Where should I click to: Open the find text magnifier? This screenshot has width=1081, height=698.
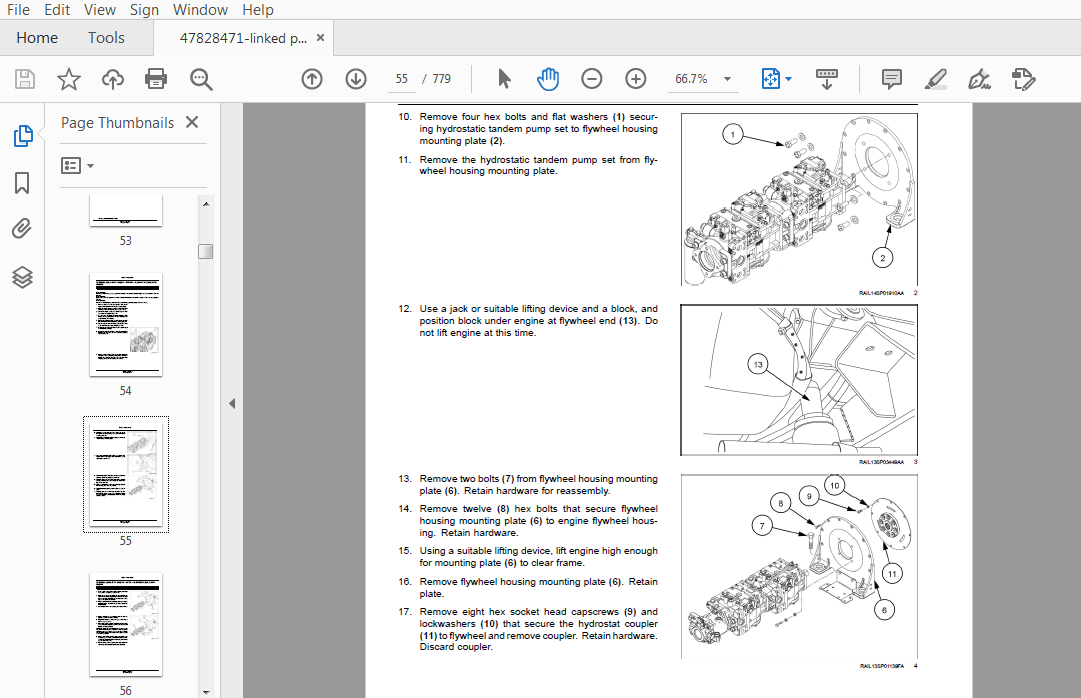201,79
